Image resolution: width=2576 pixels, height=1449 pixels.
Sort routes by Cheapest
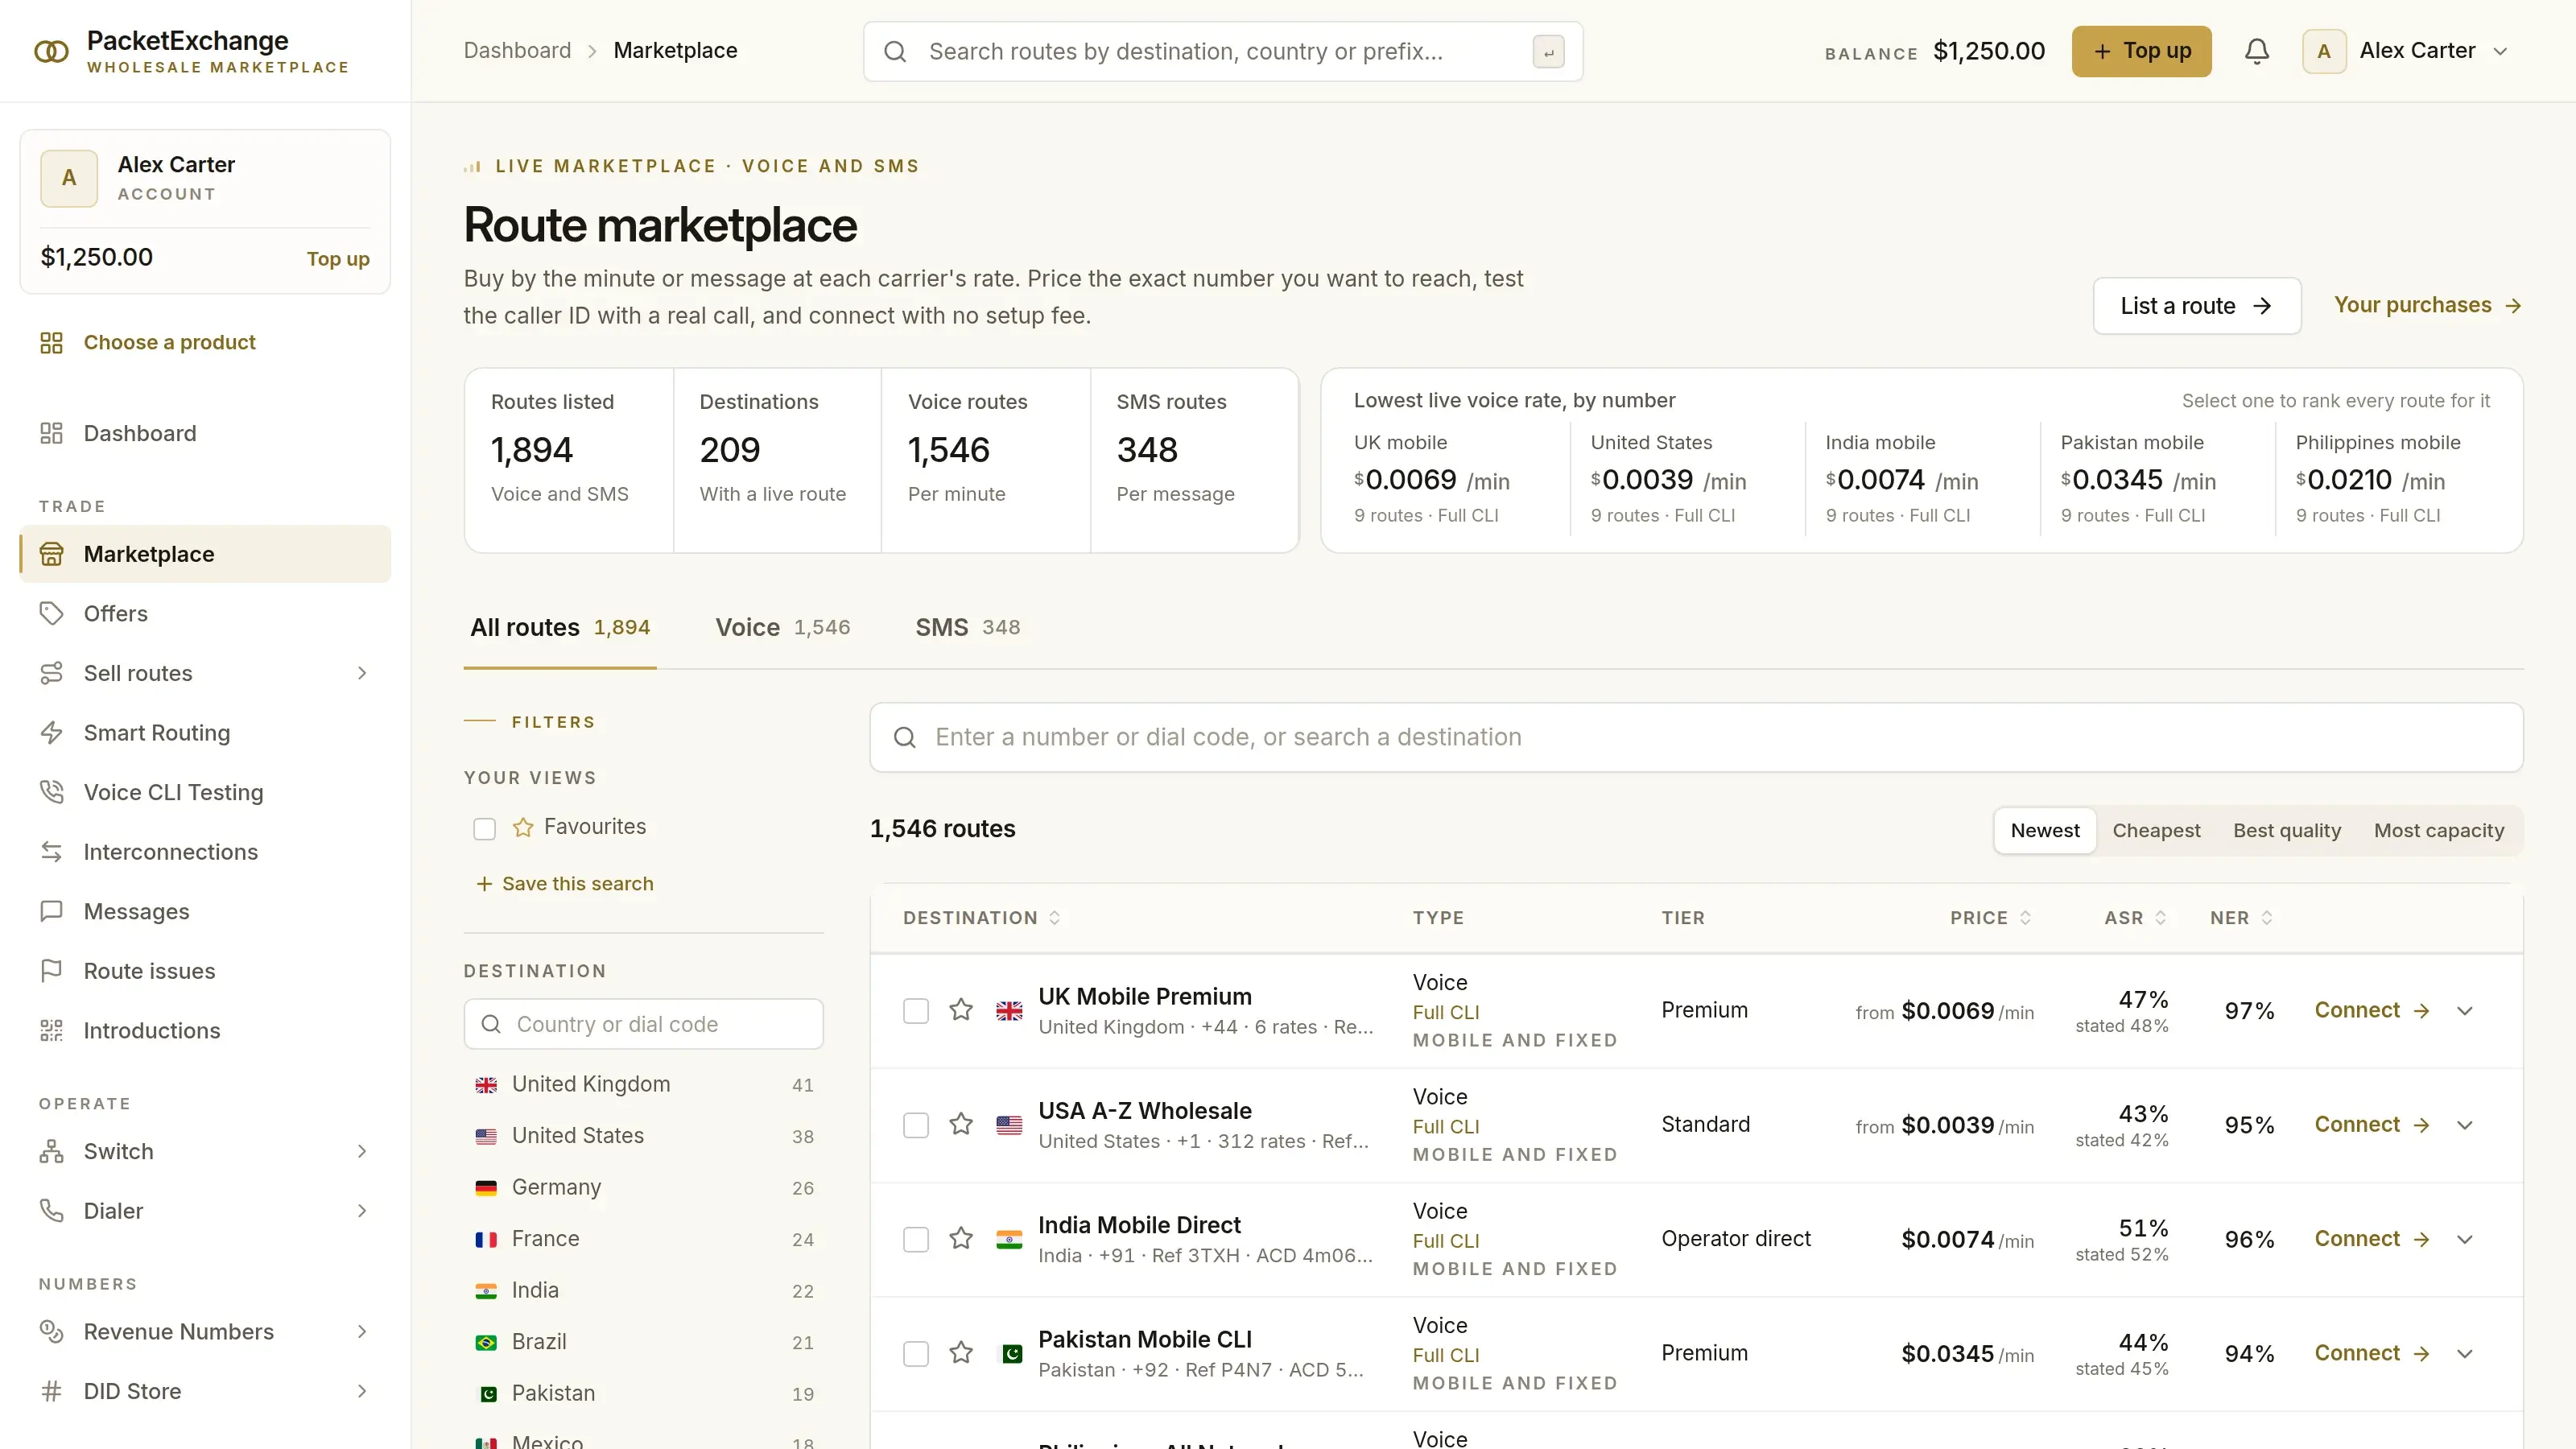click(2156, 831)
